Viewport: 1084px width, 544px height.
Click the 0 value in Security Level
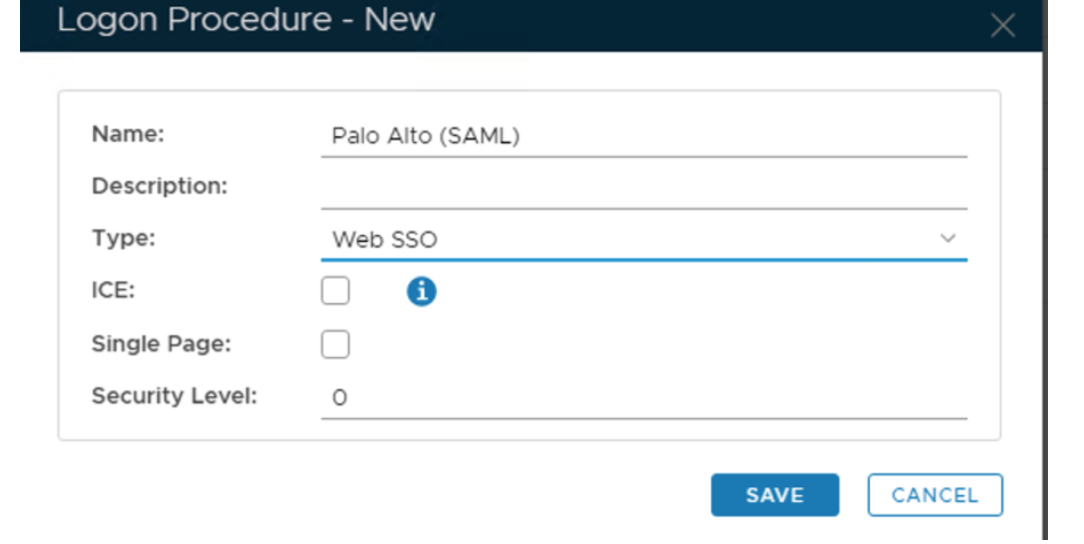point(339,398)
